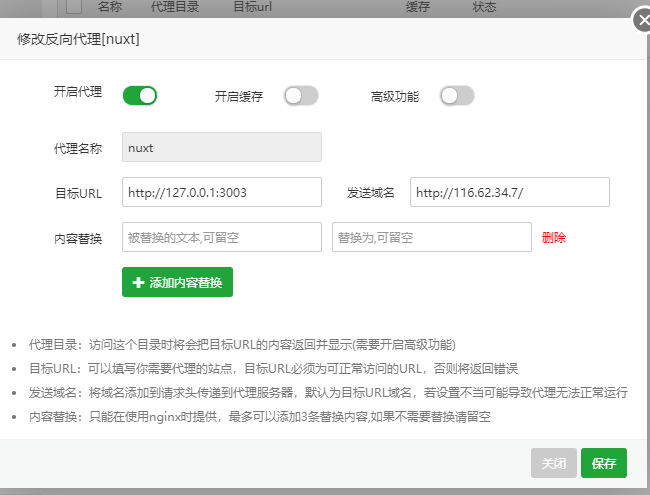Image resolution: width=650 pixels, height=495 pixels.
Task: Click the help note starting with 目标URL:
Action: [x=273, y=369]
